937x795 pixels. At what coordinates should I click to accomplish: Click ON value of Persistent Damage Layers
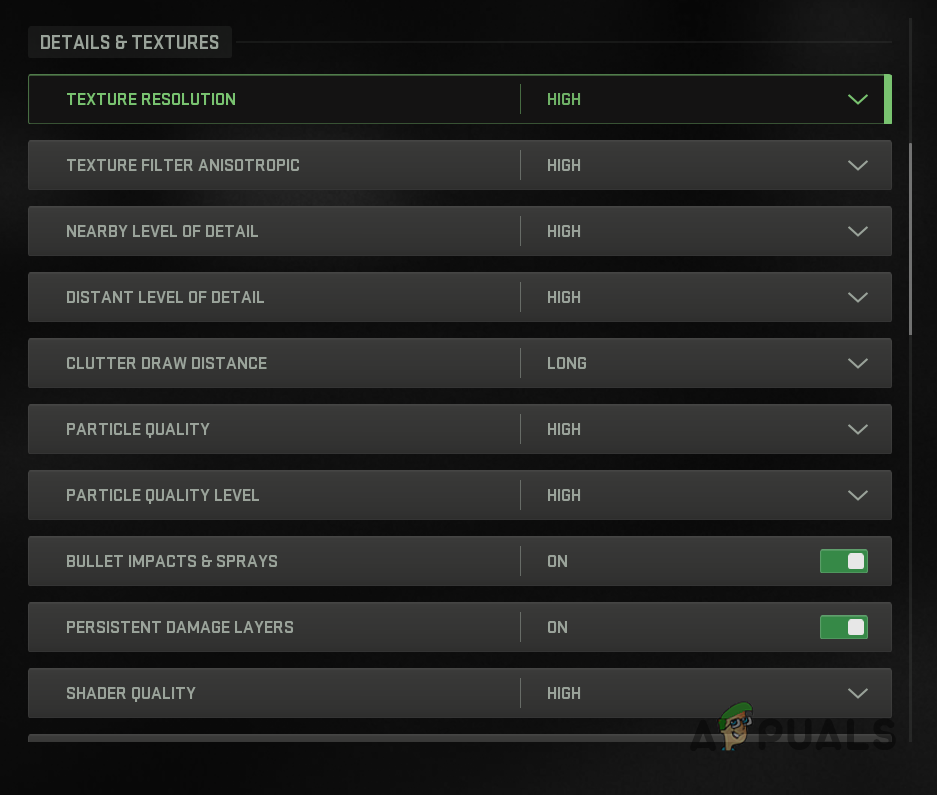(x=558, y=627)
